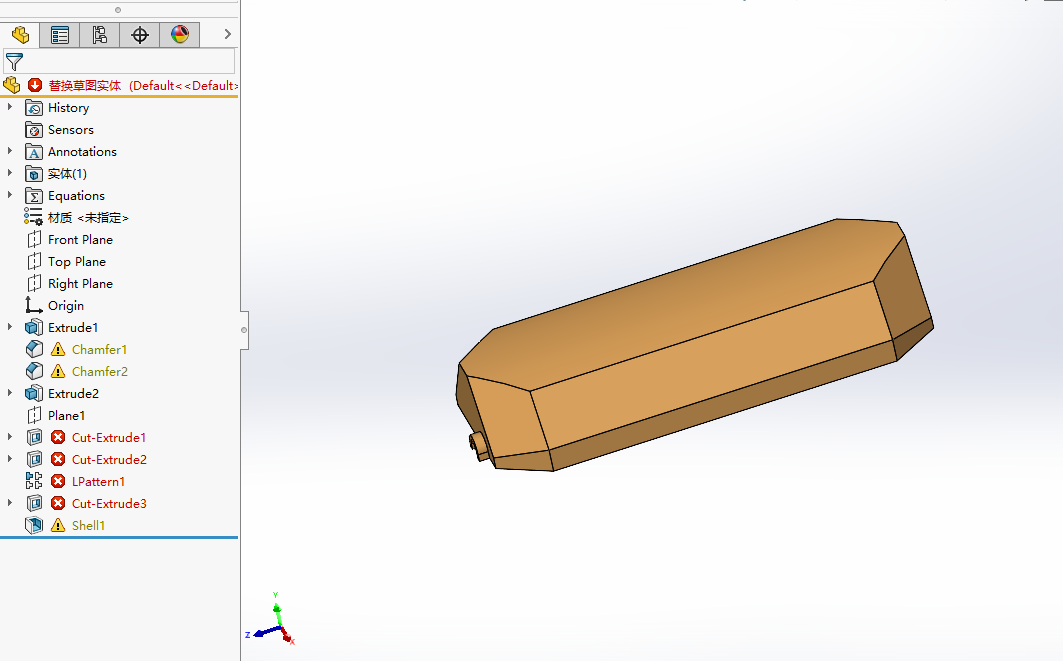Expand the History folder

pyautogui.click(x=11, y=108)
